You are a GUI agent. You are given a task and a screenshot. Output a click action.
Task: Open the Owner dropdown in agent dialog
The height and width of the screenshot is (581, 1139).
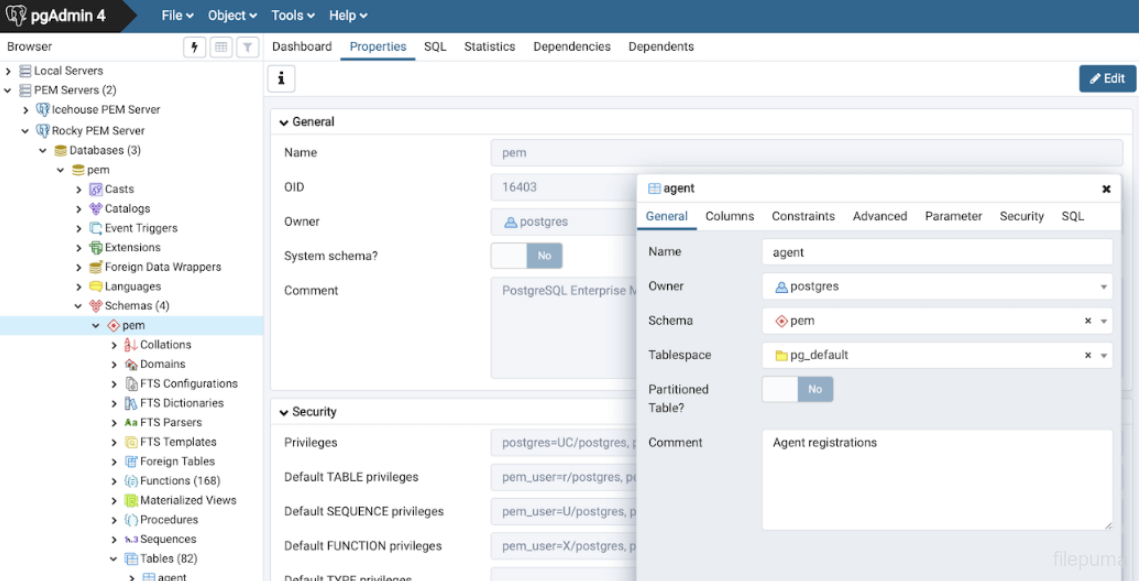click(x=1104, y=287)
